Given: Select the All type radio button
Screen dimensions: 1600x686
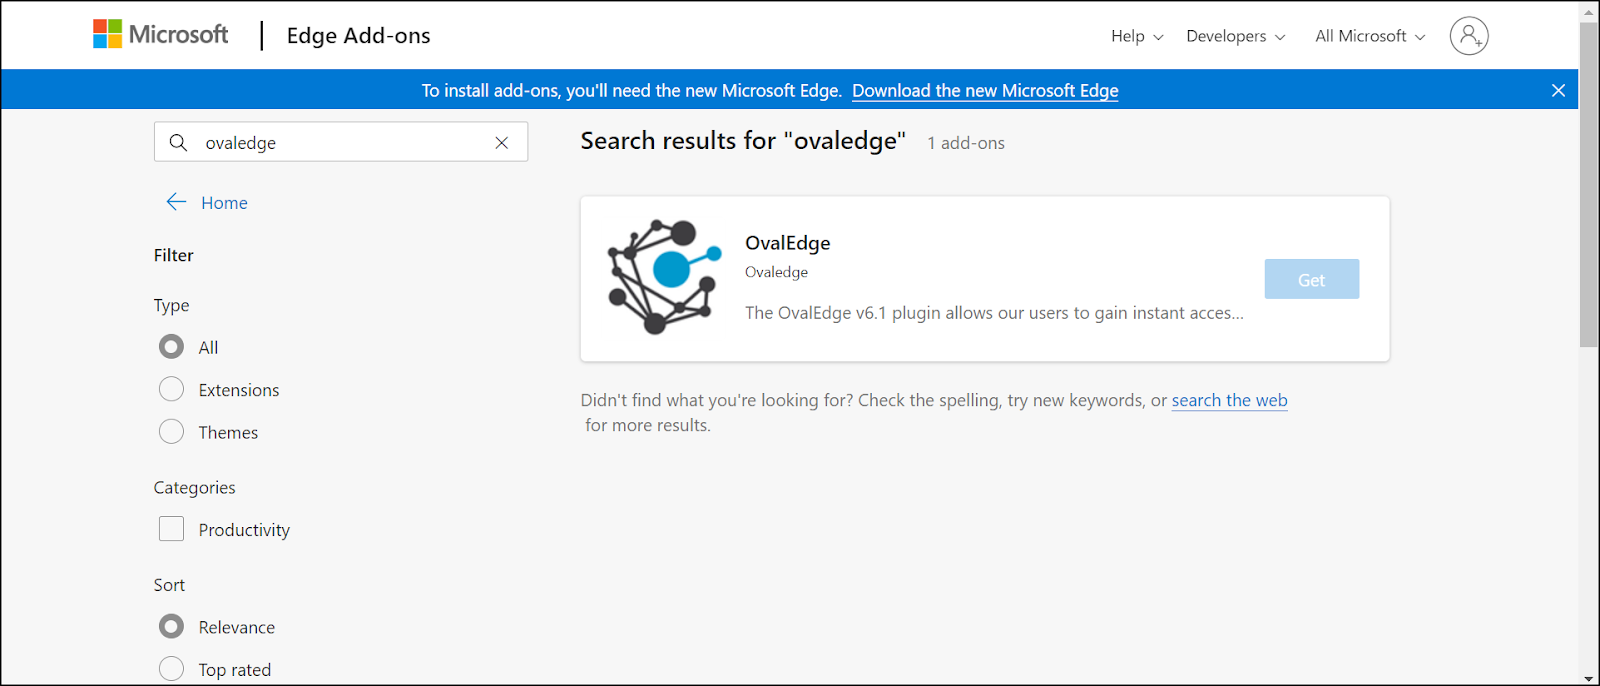Looking at the screenshot, I should pos(171,347).
